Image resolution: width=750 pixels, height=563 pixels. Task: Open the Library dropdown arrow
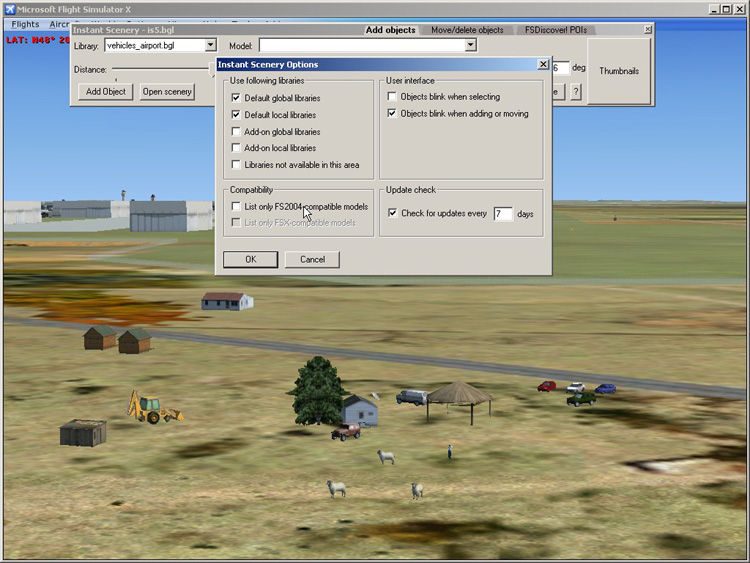(210, 45)
